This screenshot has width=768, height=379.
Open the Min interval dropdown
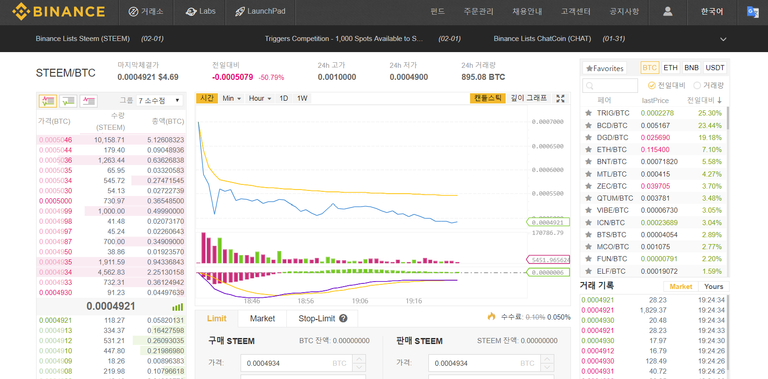[231, 98]
